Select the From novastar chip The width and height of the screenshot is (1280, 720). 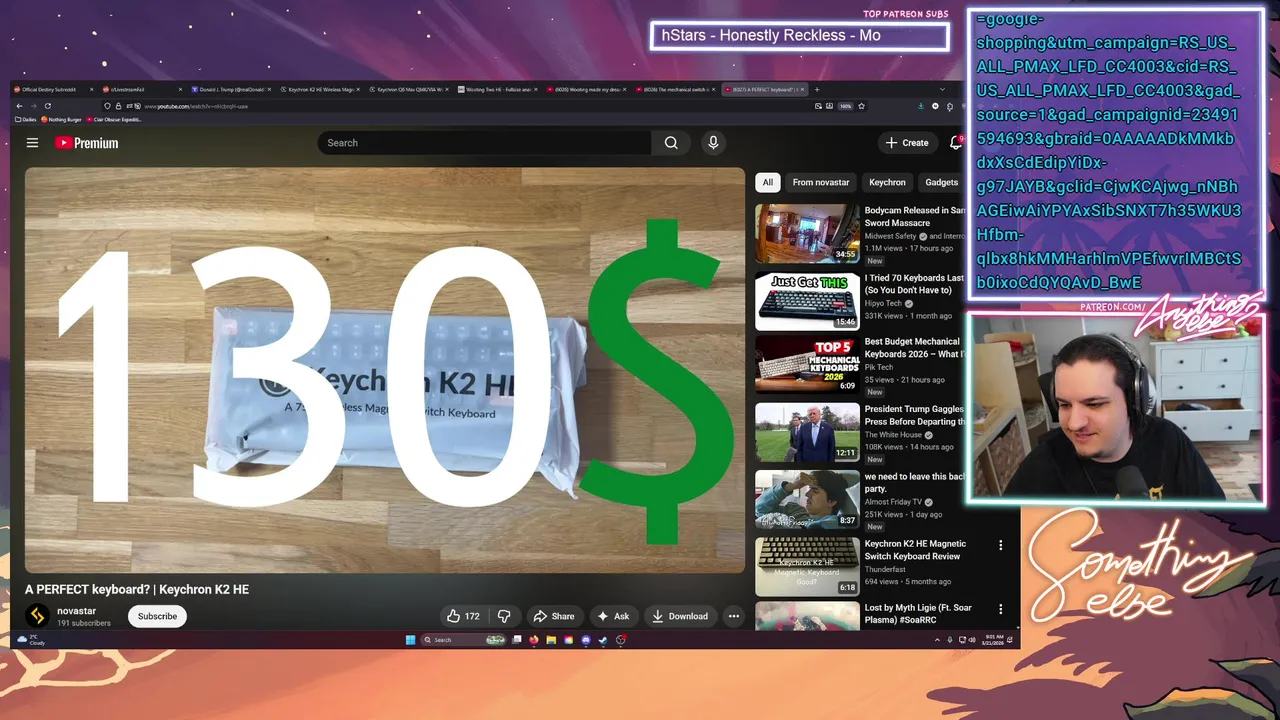pos(821,182)
